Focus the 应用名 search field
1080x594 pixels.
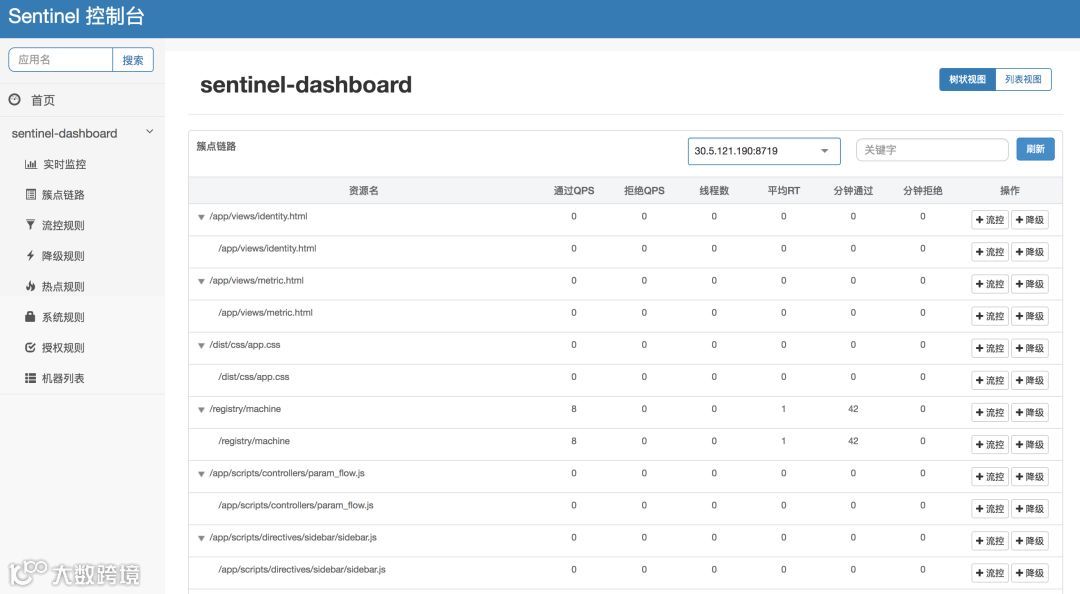pos(61,60)
